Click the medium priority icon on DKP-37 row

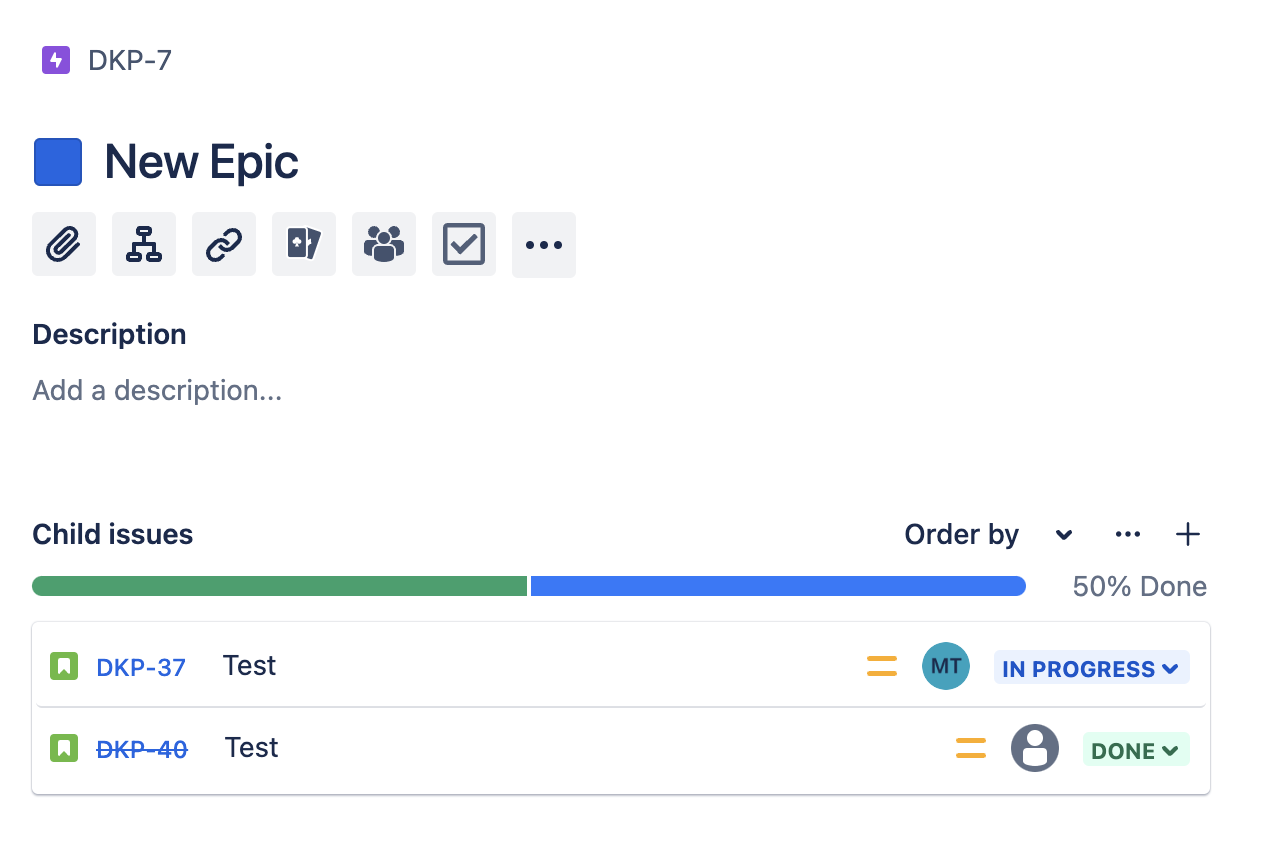pos(881,665)
